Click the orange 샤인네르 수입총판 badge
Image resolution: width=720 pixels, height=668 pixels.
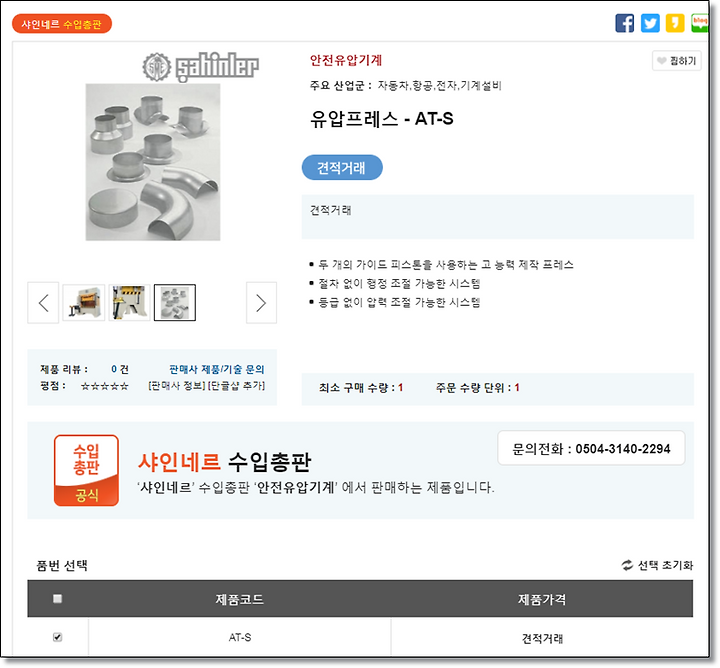[x=62, y=24]
